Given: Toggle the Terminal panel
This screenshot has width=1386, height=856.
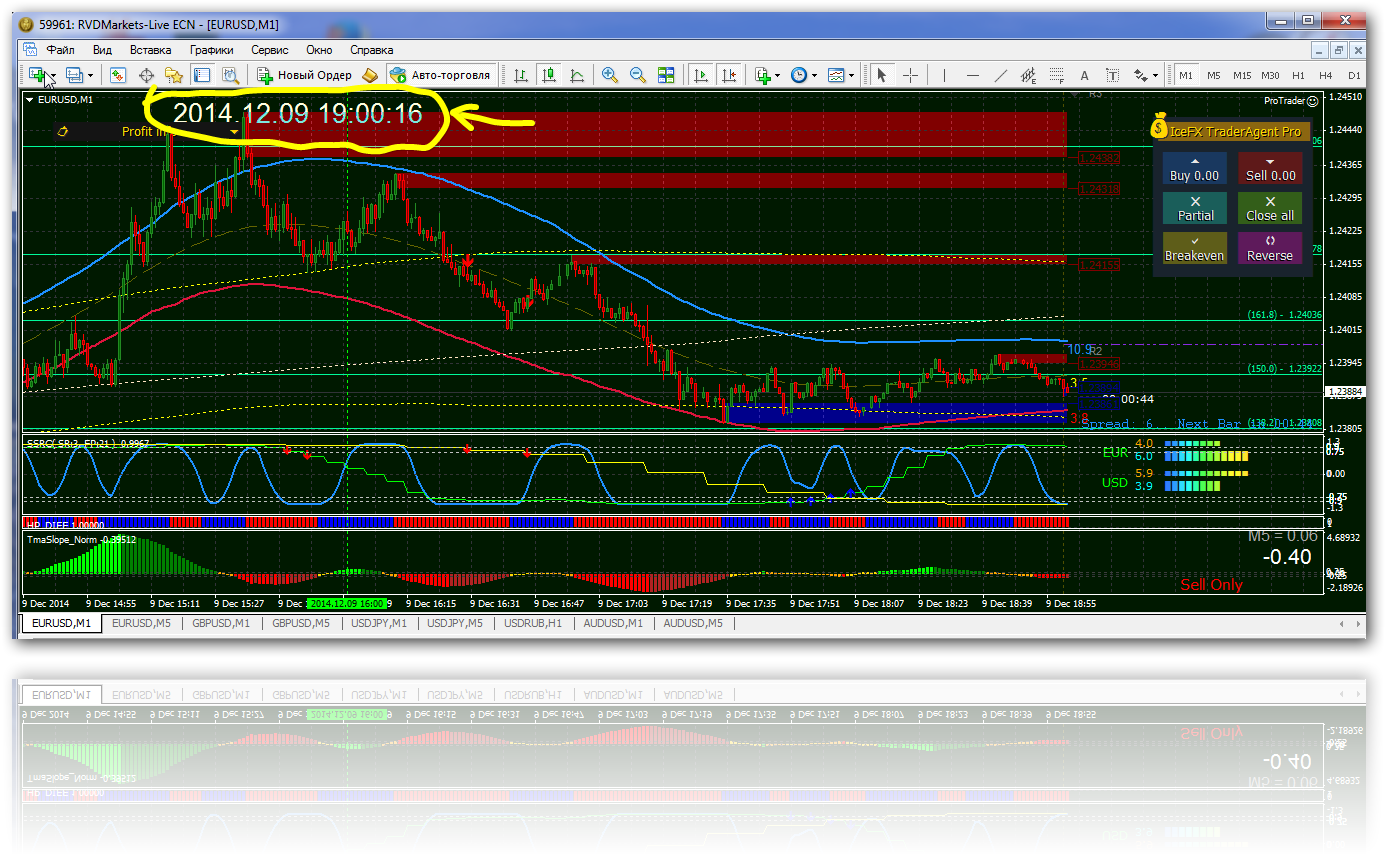Looking at the screenshot, I should [x=202, y=75].
